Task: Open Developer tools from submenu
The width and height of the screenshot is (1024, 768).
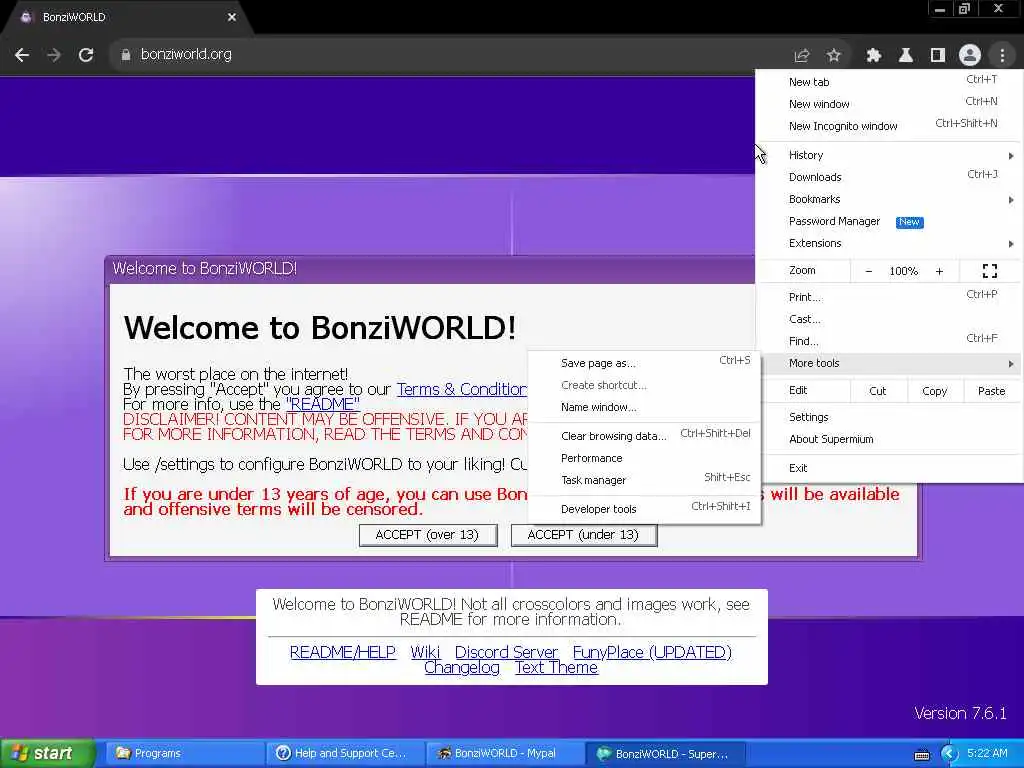Action: coord(644,509)
